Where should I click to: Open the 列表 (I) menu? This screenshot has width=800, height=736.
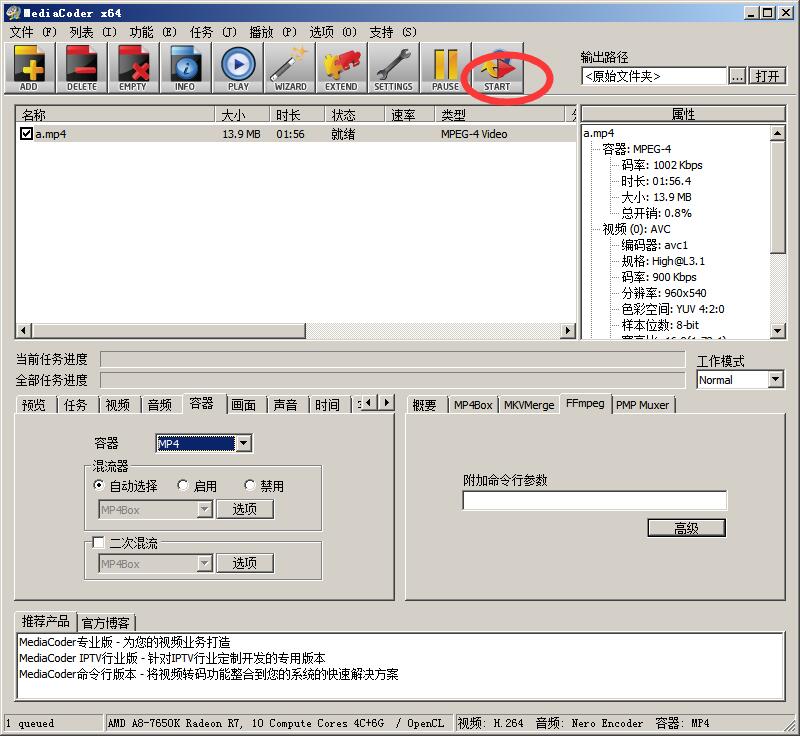[x=93, y=32]
